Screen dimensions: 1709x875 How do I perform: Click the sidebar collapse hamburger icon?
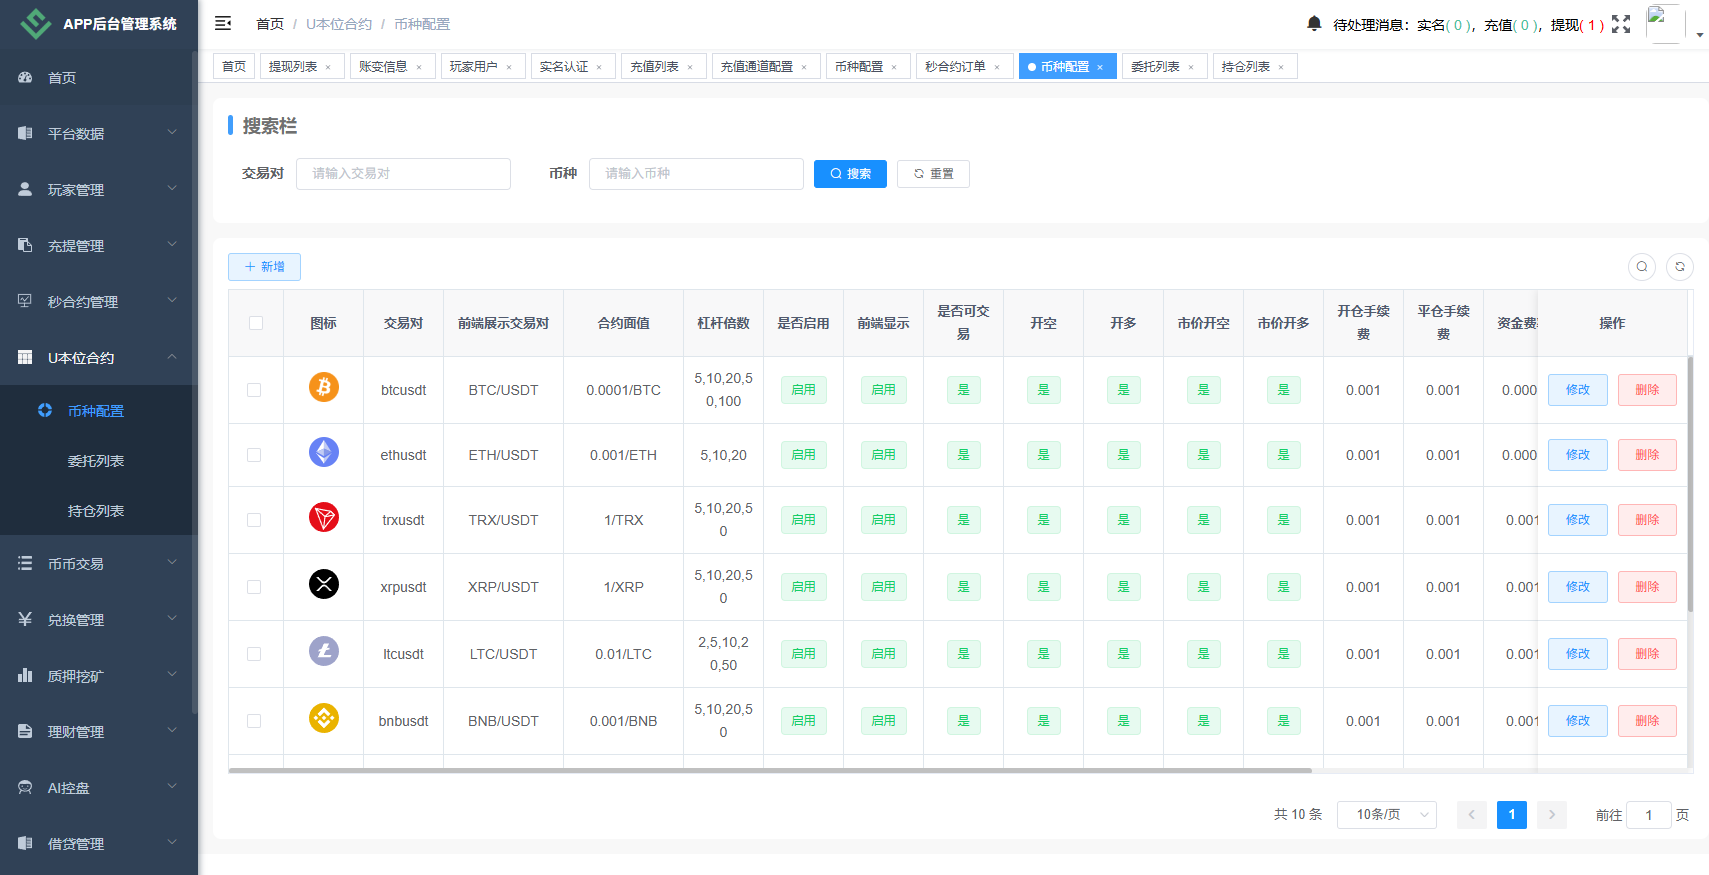click(223, 23)
